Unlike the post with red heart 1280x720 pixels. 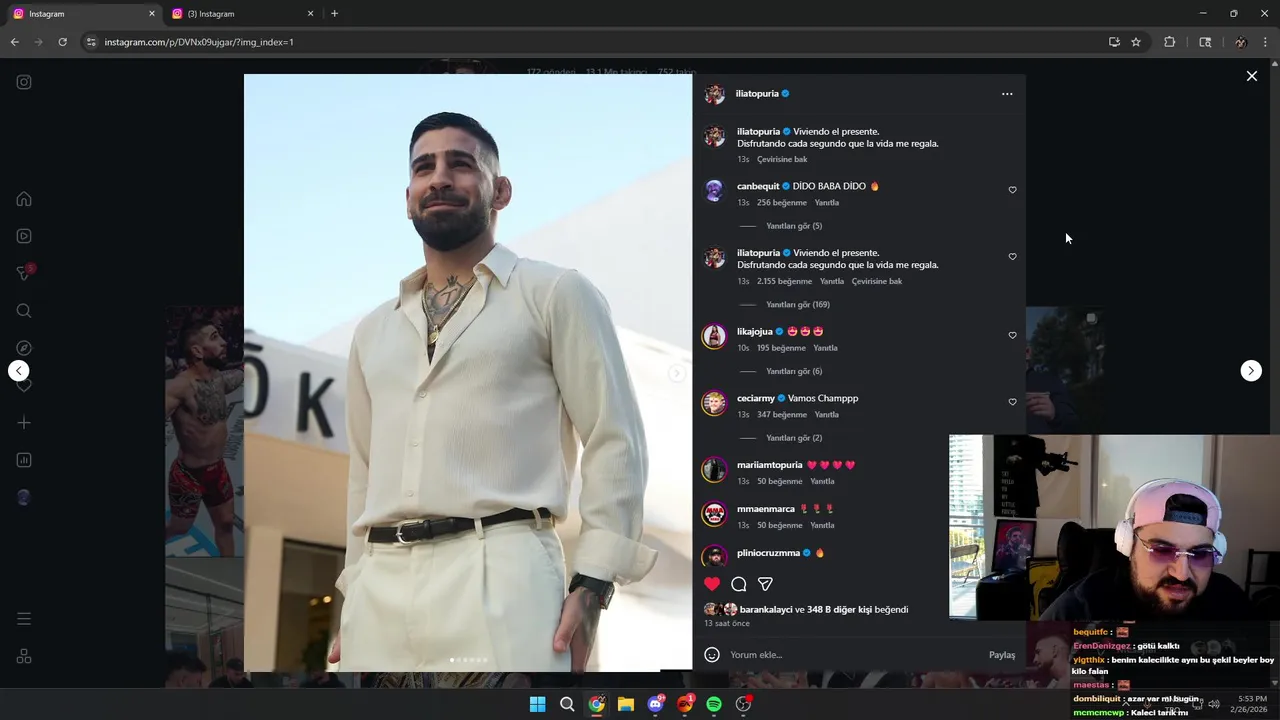click(x=712, y=584)
